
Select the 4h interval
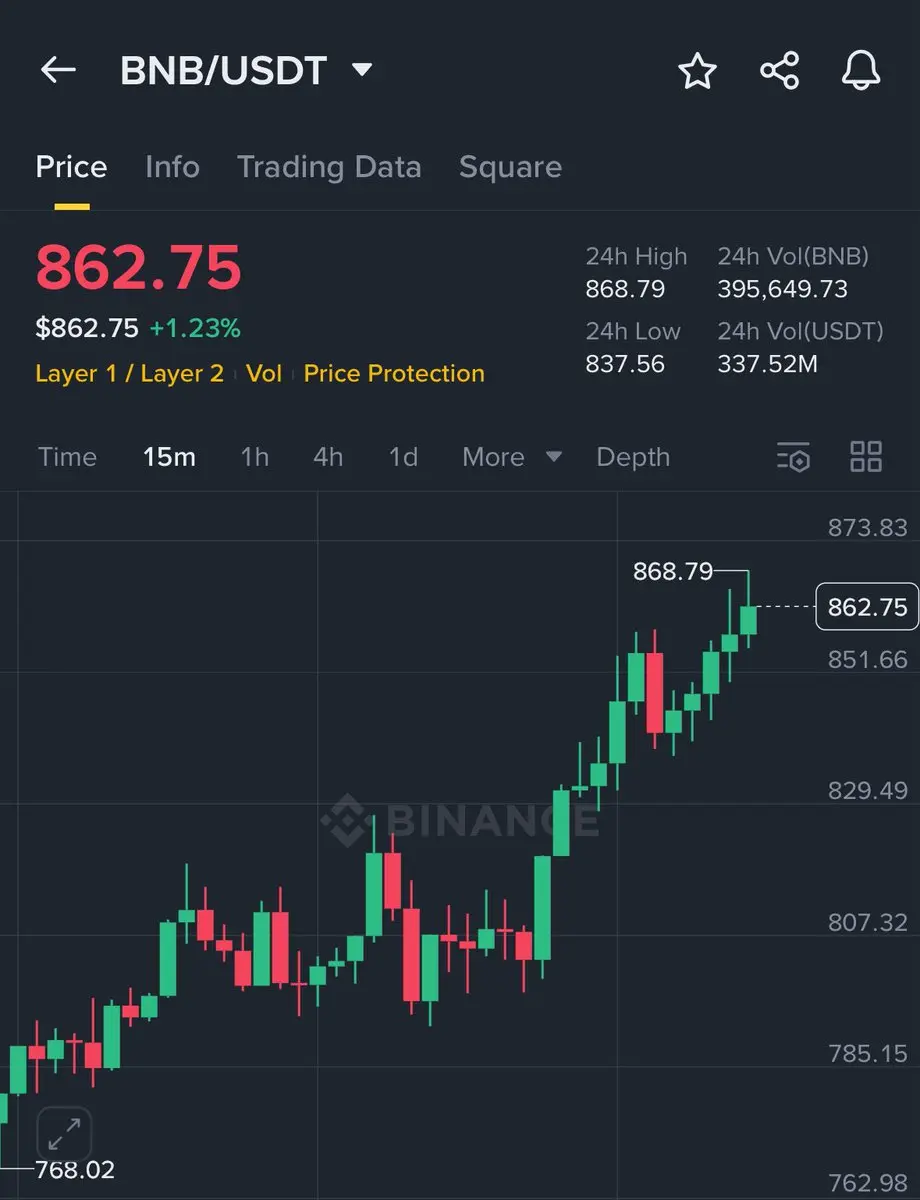[x=328, y=457]
